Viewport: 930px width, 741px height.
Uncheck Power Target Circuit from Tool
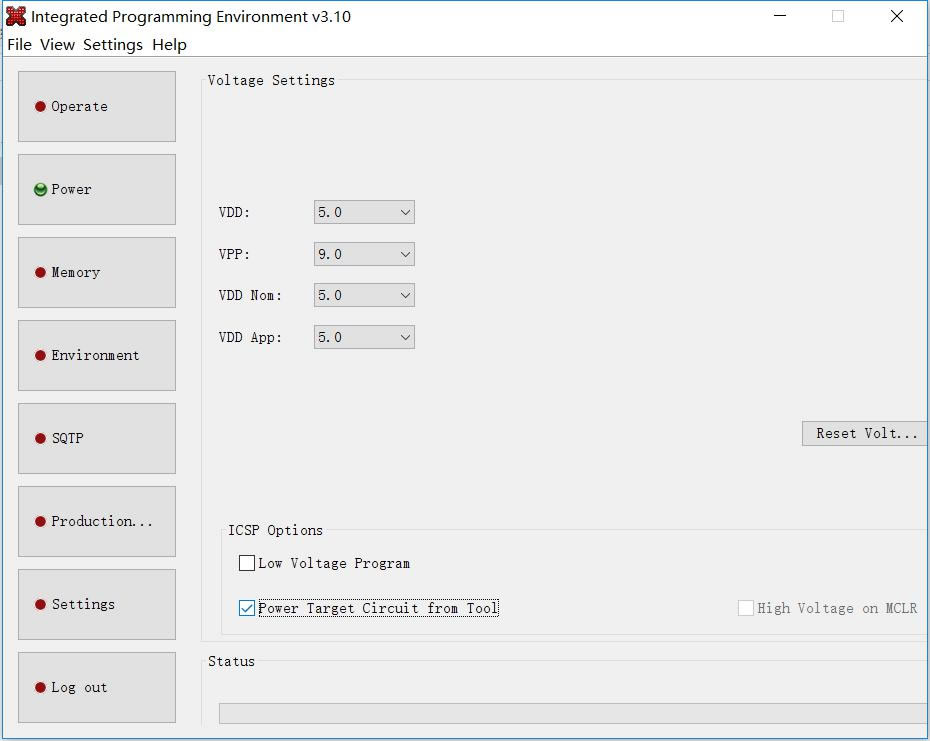pos(247,608)
